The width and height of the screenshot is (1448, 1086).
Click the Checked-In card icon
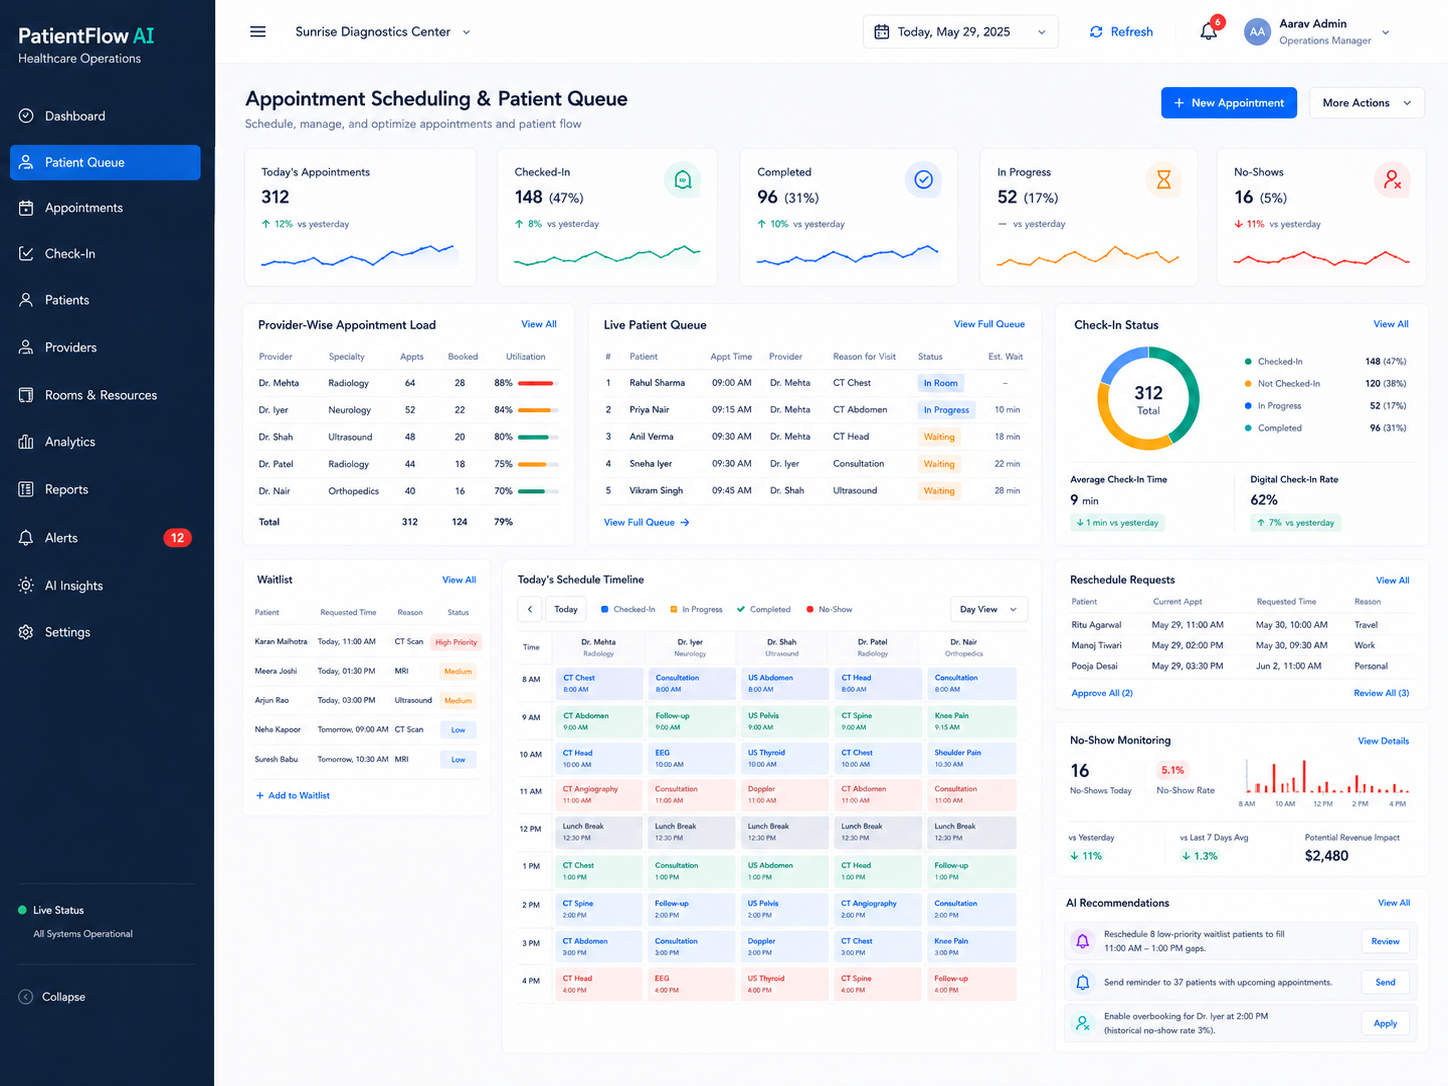click(683, 180)
